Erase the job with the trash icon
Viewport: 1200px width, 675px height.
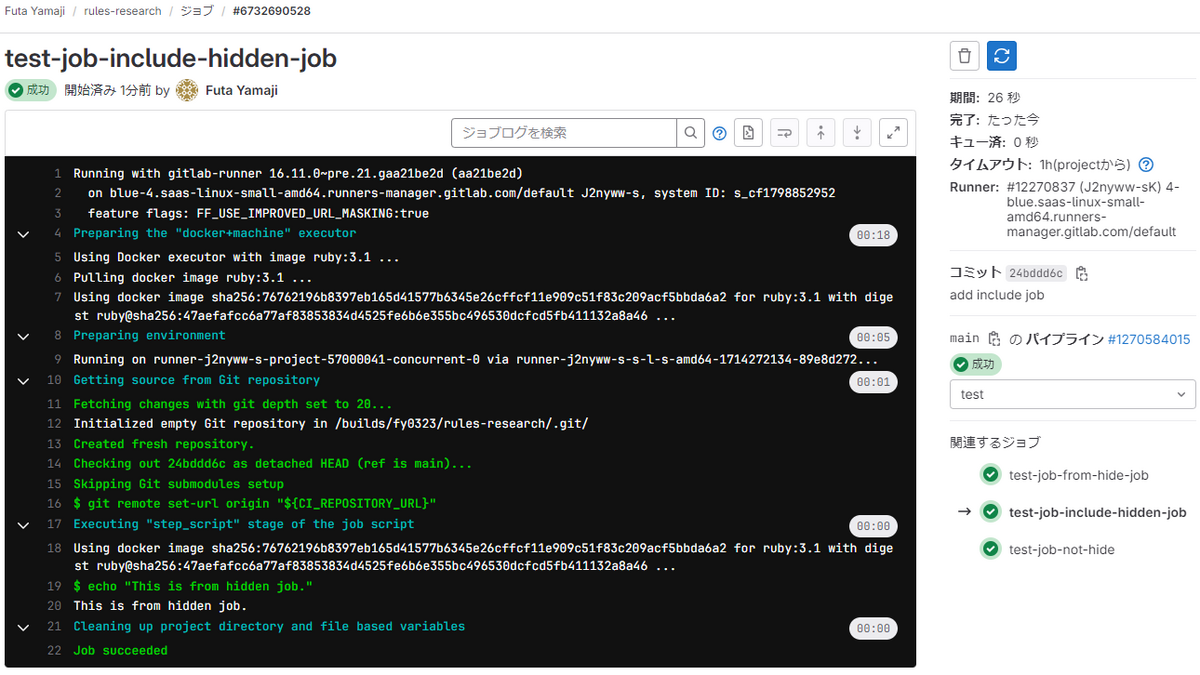964,56
